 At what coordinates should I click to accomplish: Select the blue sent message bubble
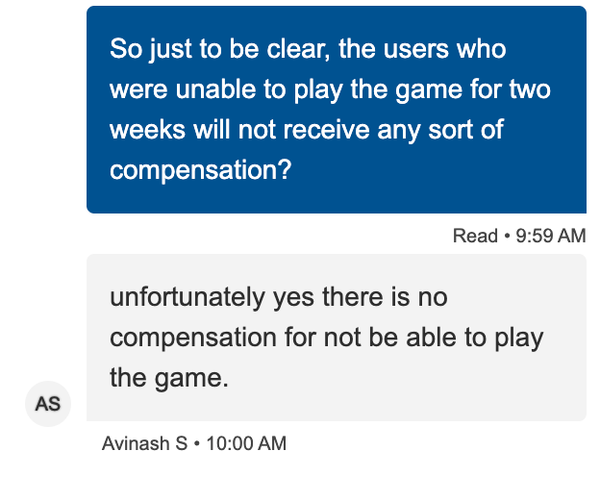[x=336, y=109]
